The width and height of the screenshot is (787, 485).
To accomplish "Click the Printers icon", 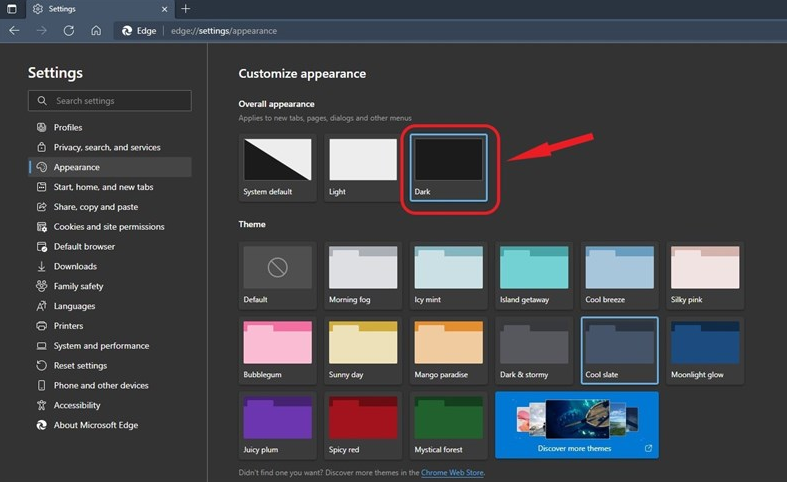I will [x=42, y=325].
